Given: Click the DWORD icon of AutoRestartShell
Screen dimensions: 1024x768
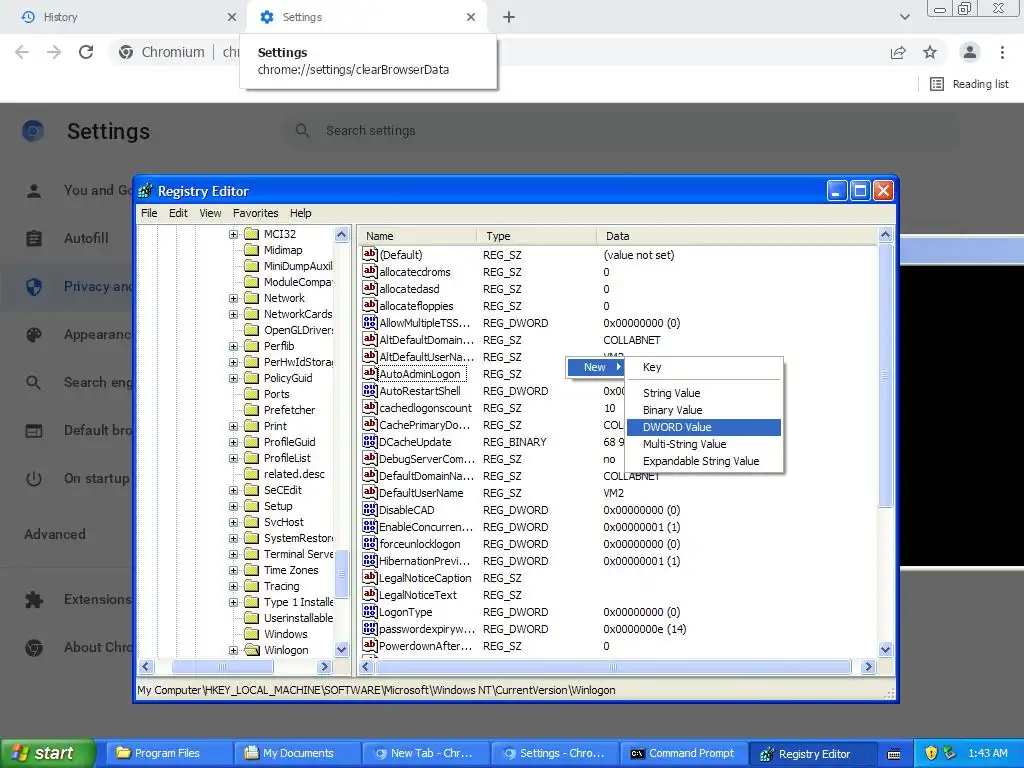Looking at the screenshot, I should (x=370, y=390).
